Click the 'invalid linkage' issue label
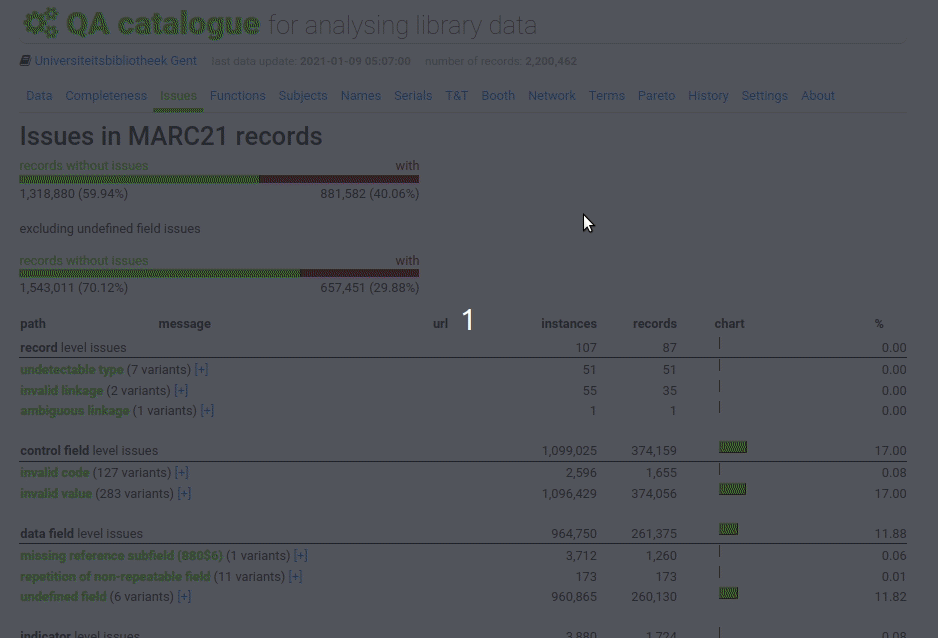 tap(62, 390)
